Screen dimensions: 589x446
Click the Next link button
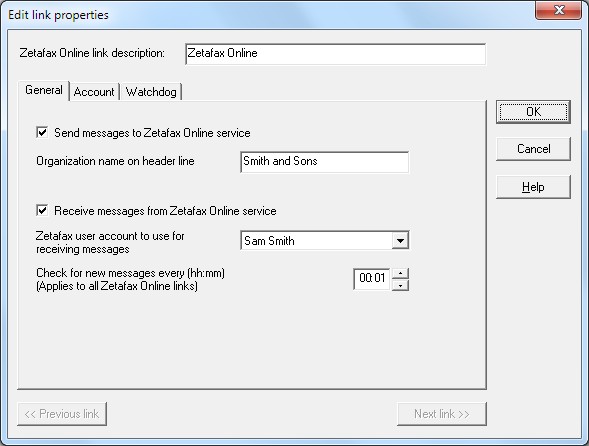(x=442, y=414)
